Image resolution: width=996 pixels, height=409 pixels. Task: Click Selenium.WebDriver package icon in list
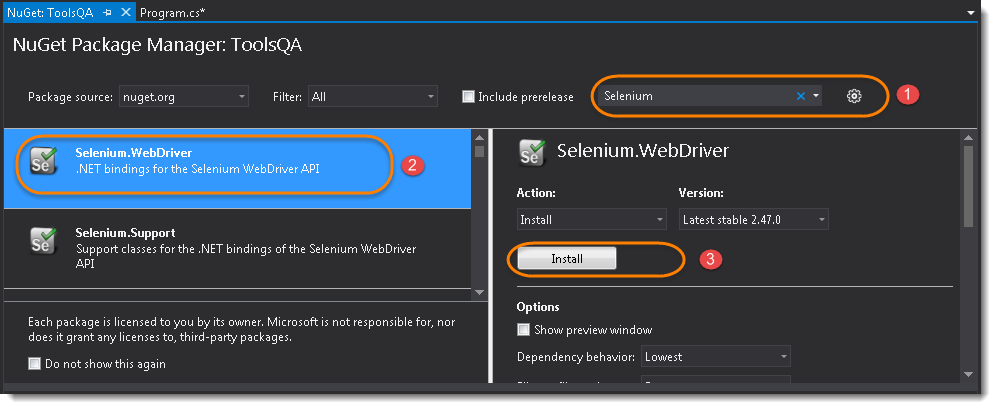[x=43, y=160]
